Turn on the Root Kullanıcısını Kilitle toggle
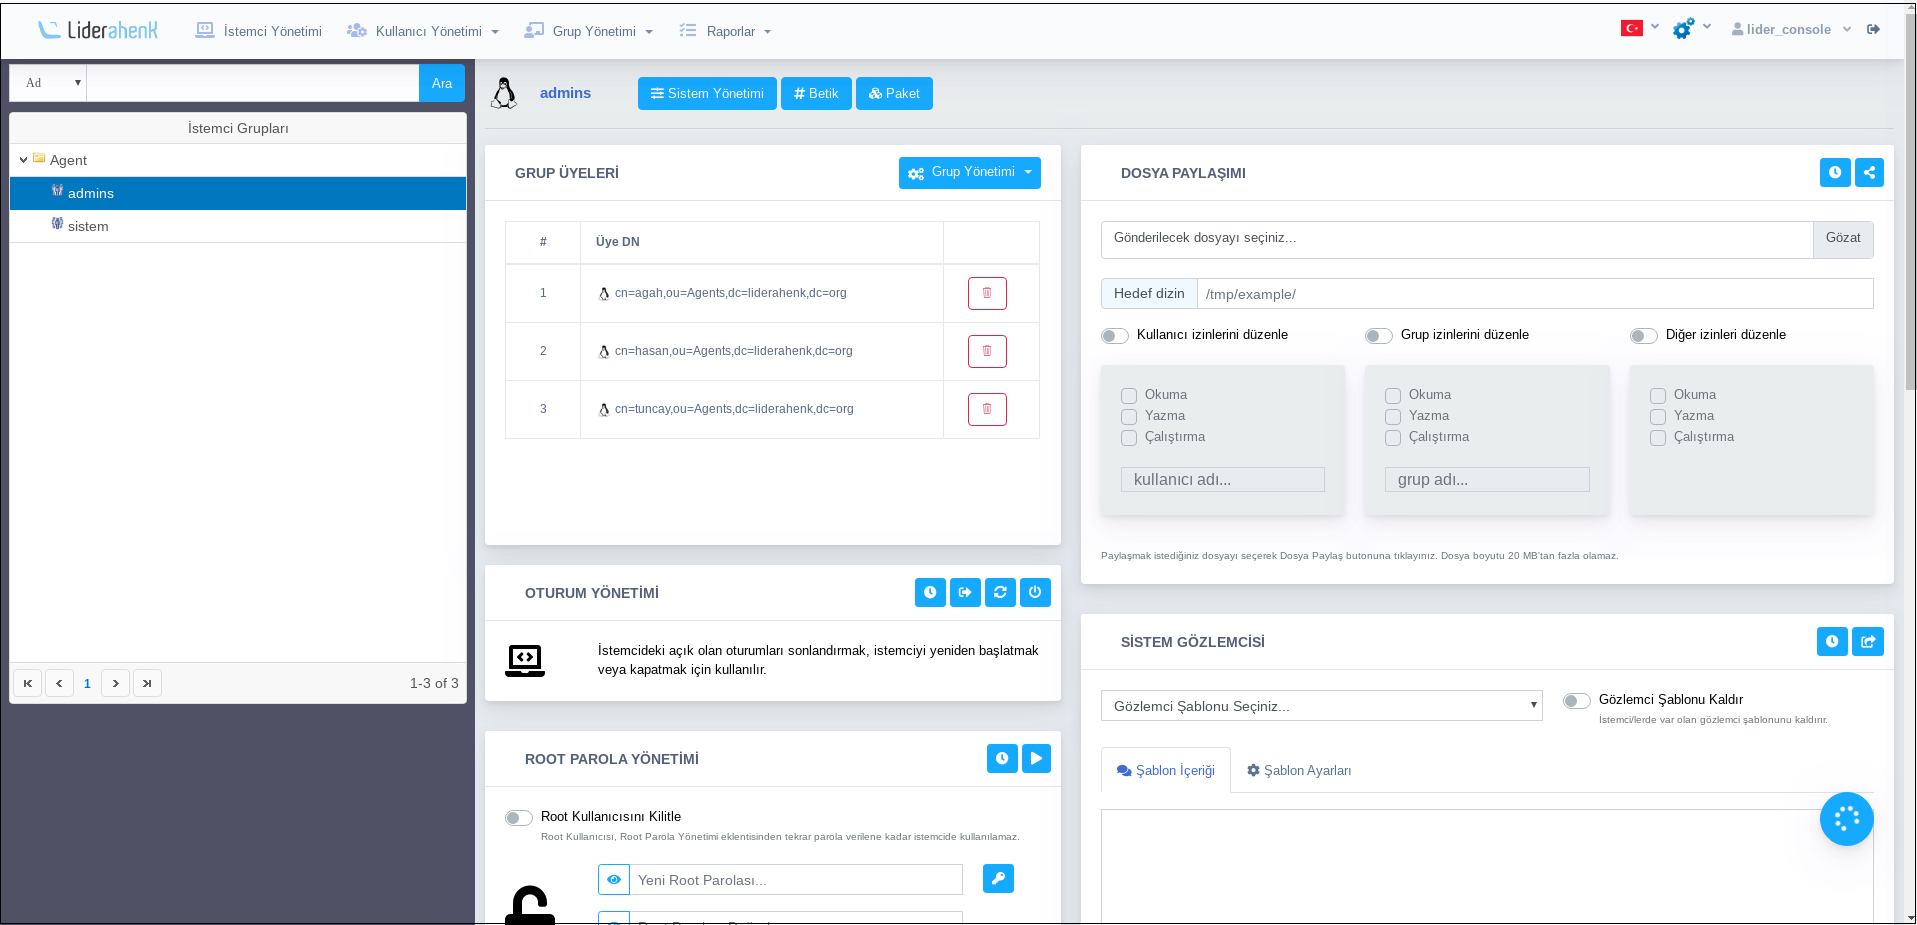Viewport: 1917px width, 925px height. [518, 818]
